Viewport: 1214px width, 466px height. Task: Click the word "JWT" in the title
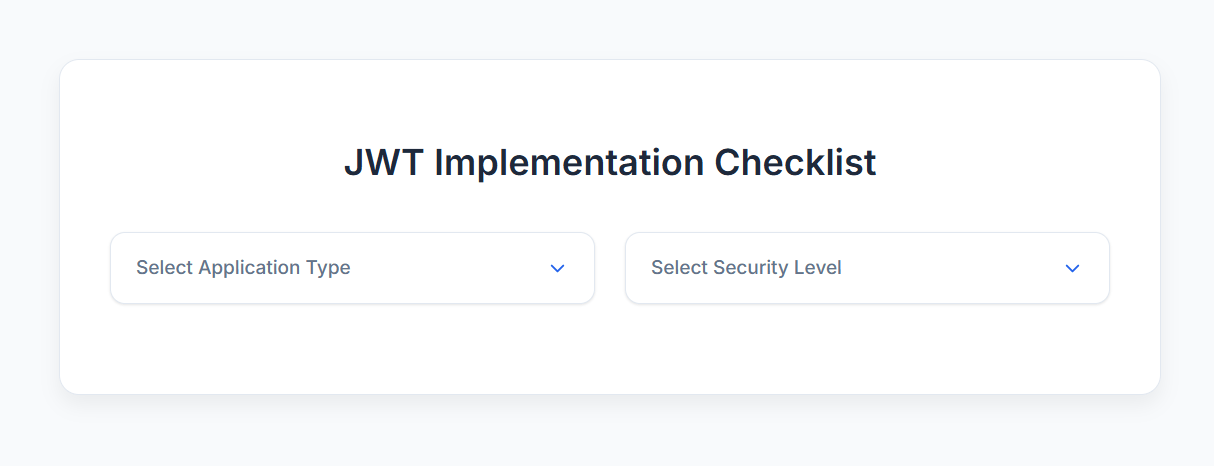point(383,163)
